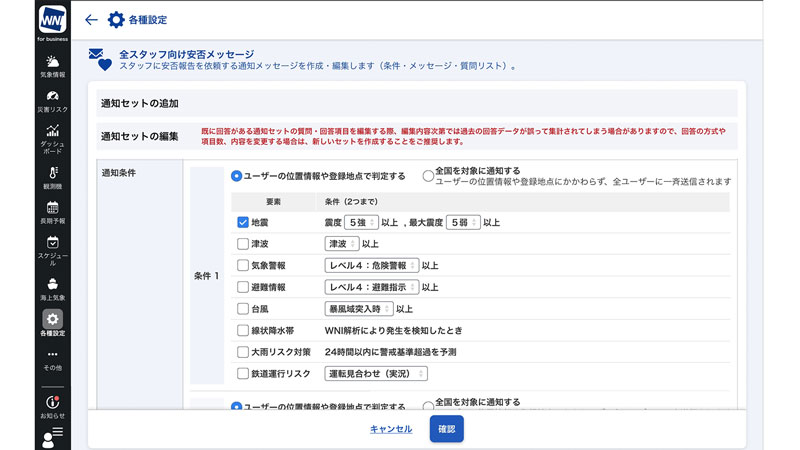Open the 運転見合わせ（実況） dropdown
Screen dimensions: 800x450
(376, 374)
